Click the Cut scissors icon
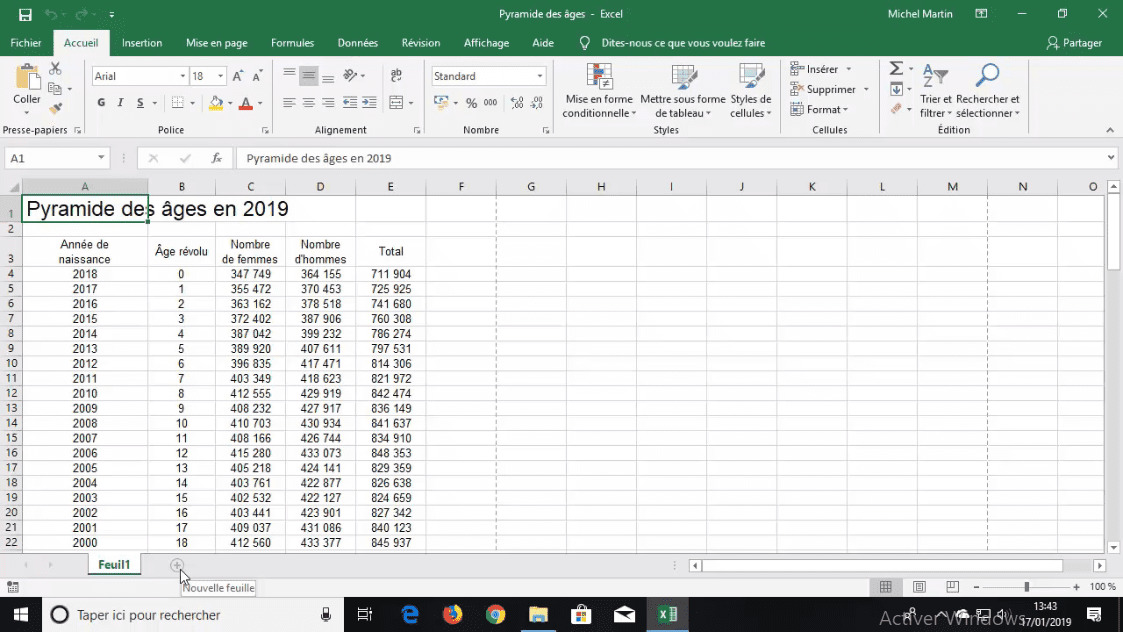This screenshot has height=632, width=1123. pos(55,69)
